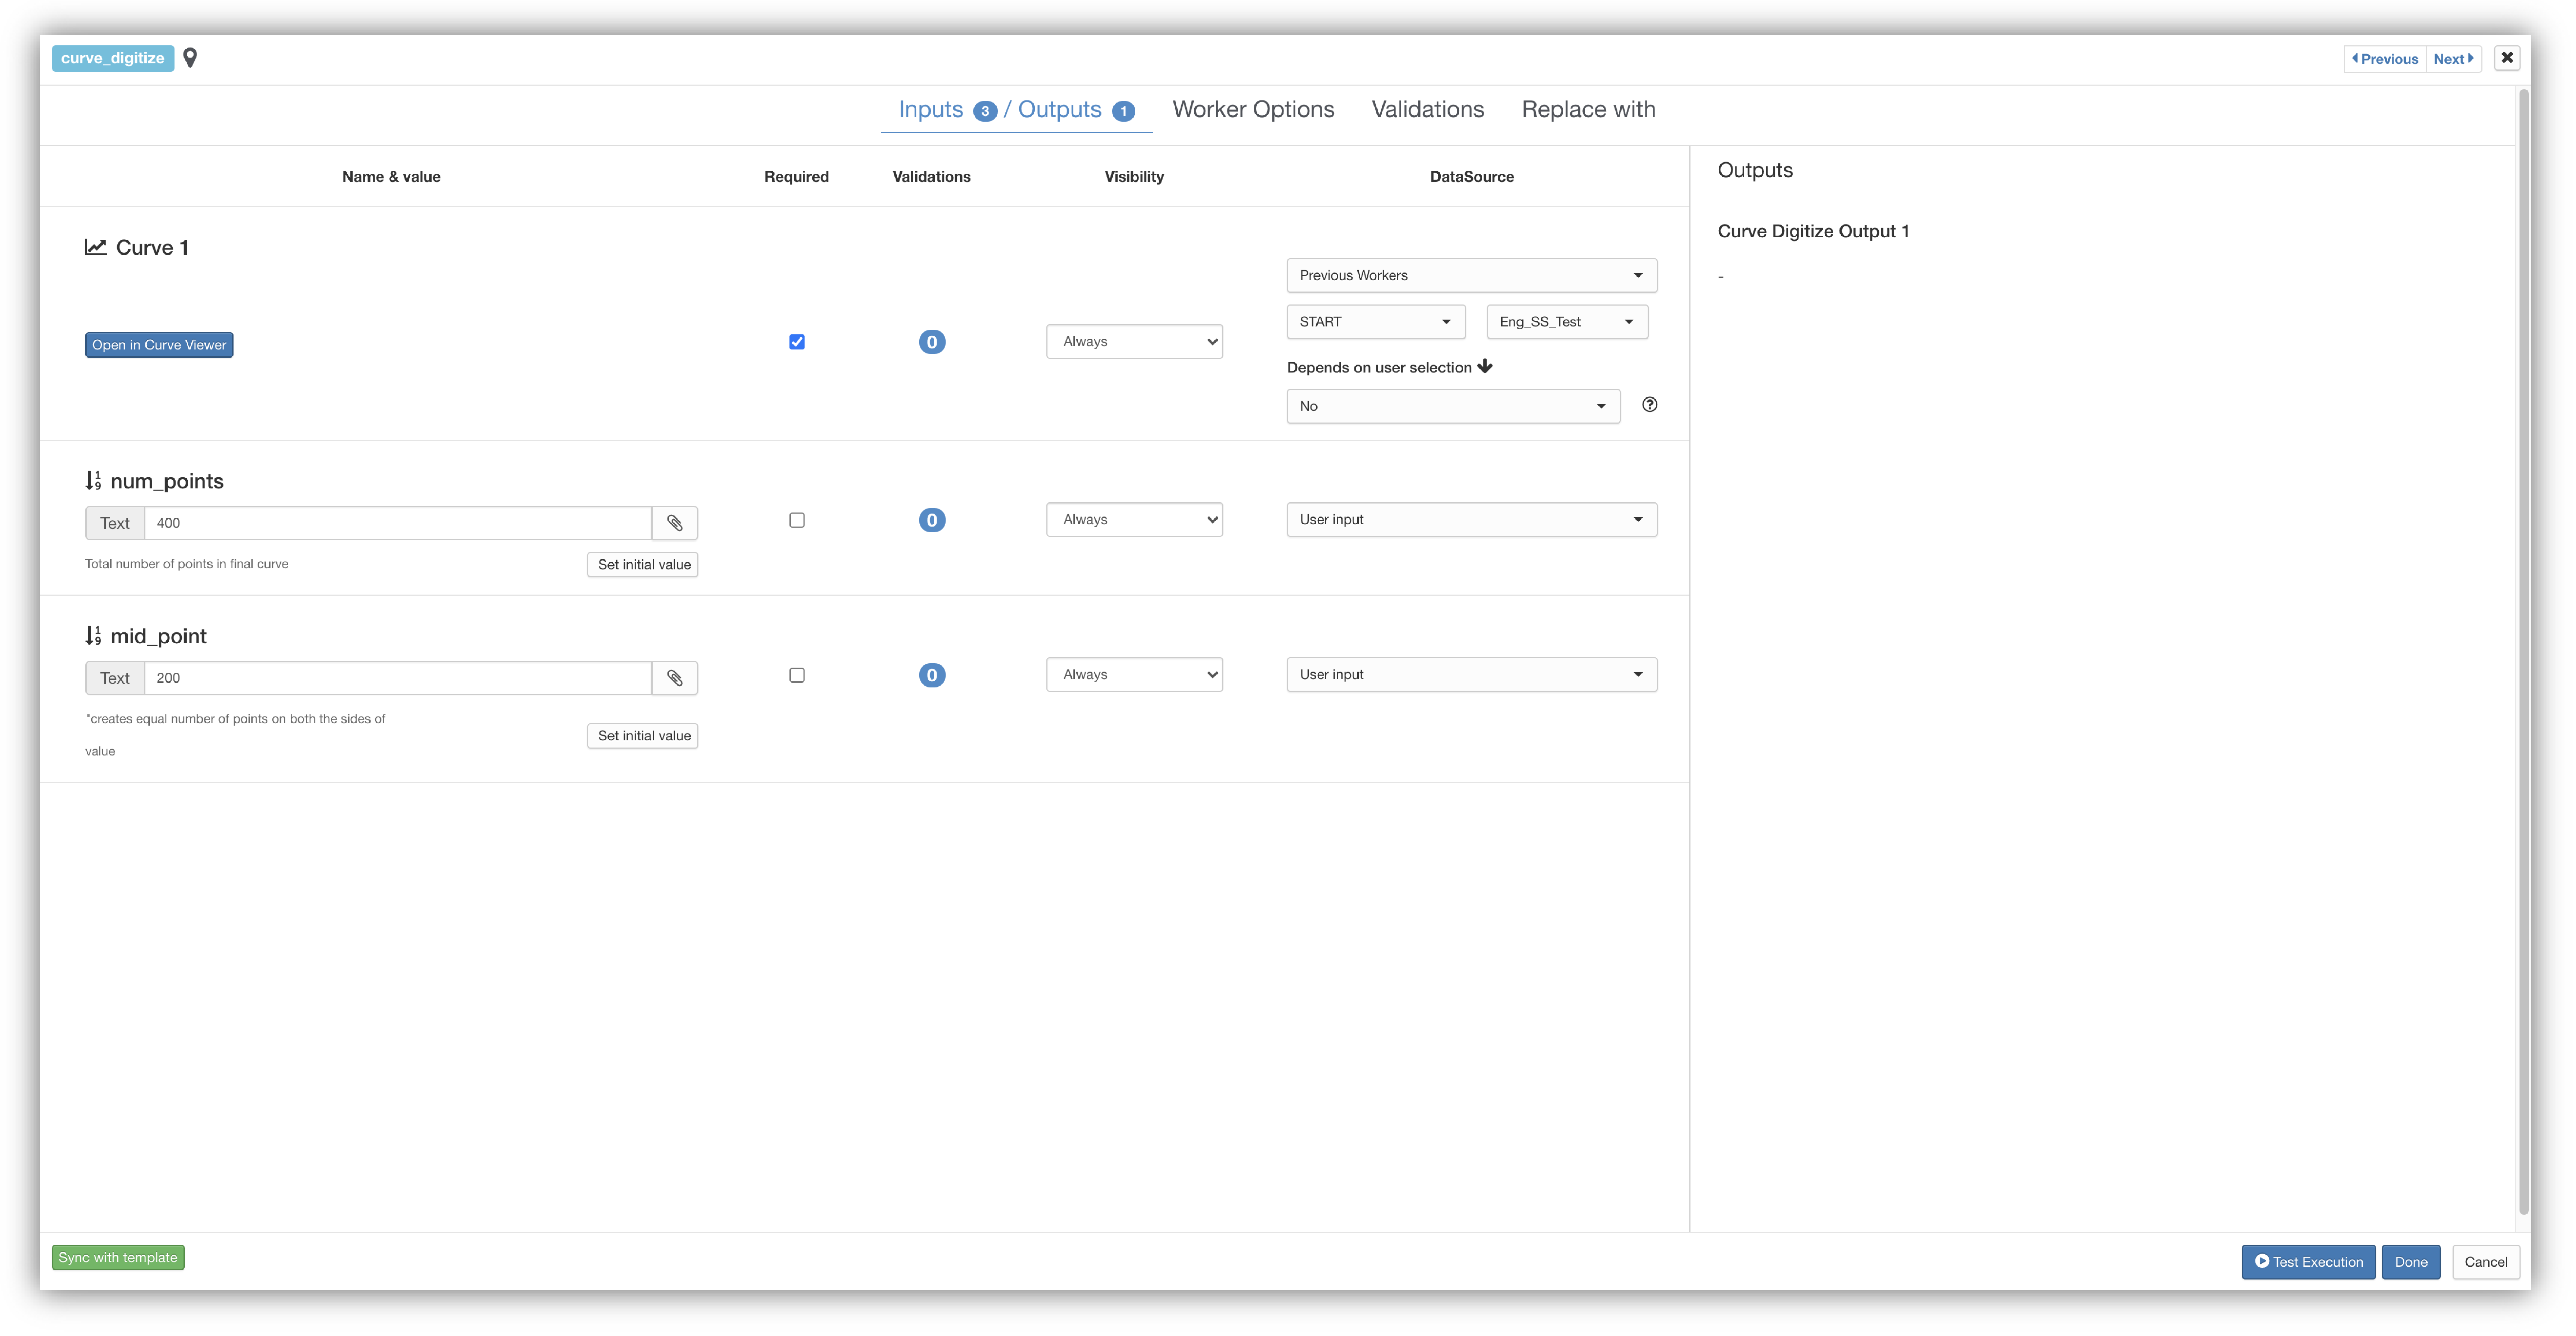Open Curve 1 validations count badge
Viewport: 2576px width, 1336px height.
(932, 342)
